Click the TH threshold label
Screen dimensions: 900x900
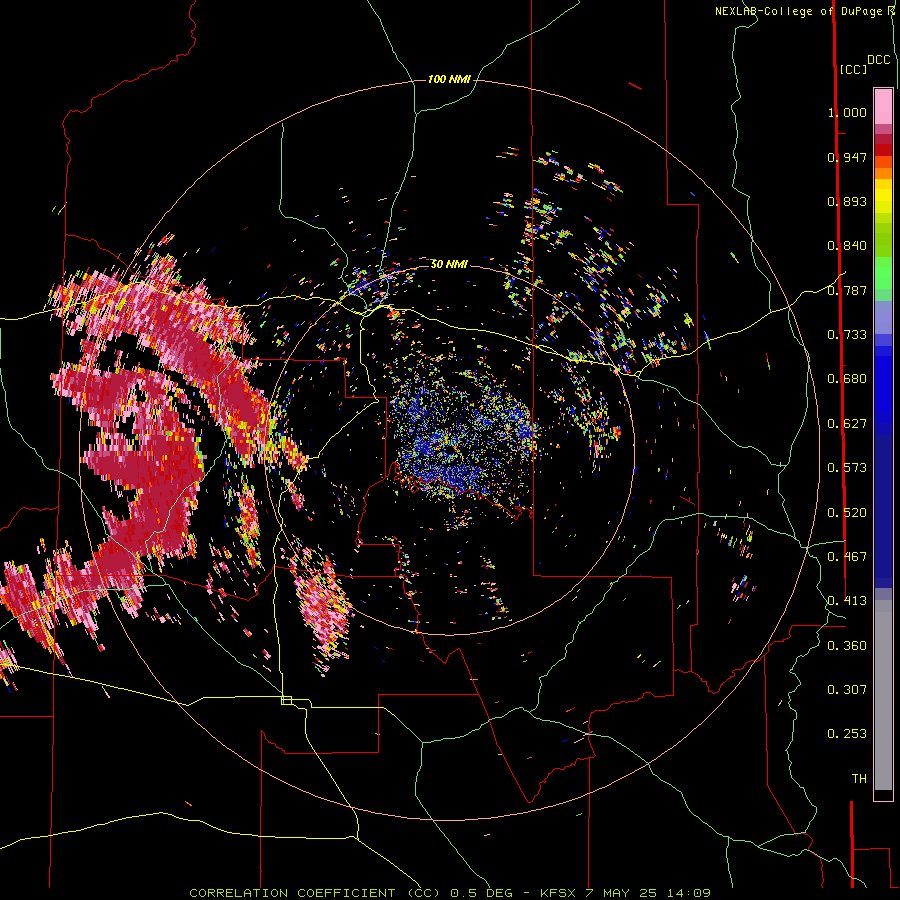point(859,779)
